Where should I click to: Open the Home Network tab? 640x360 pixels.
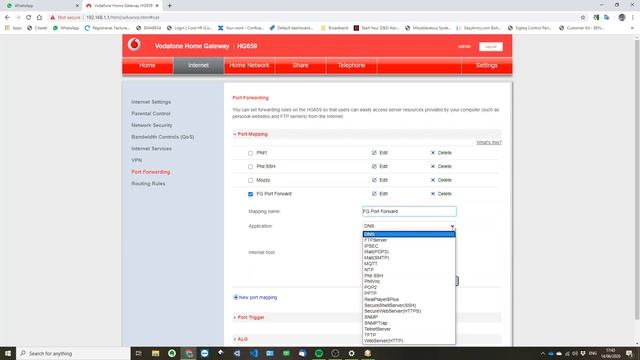[x=249, y=65]
